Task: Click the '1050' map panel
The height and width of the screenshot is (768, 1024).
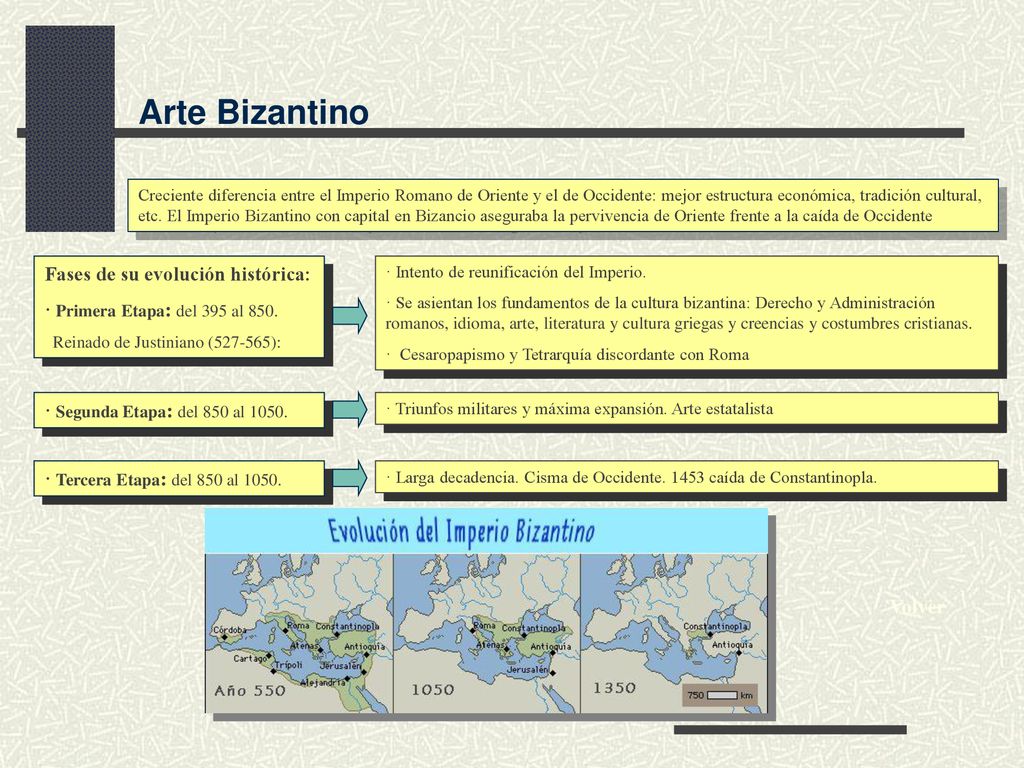Action: pyautogui.click(x=487, y=633)
